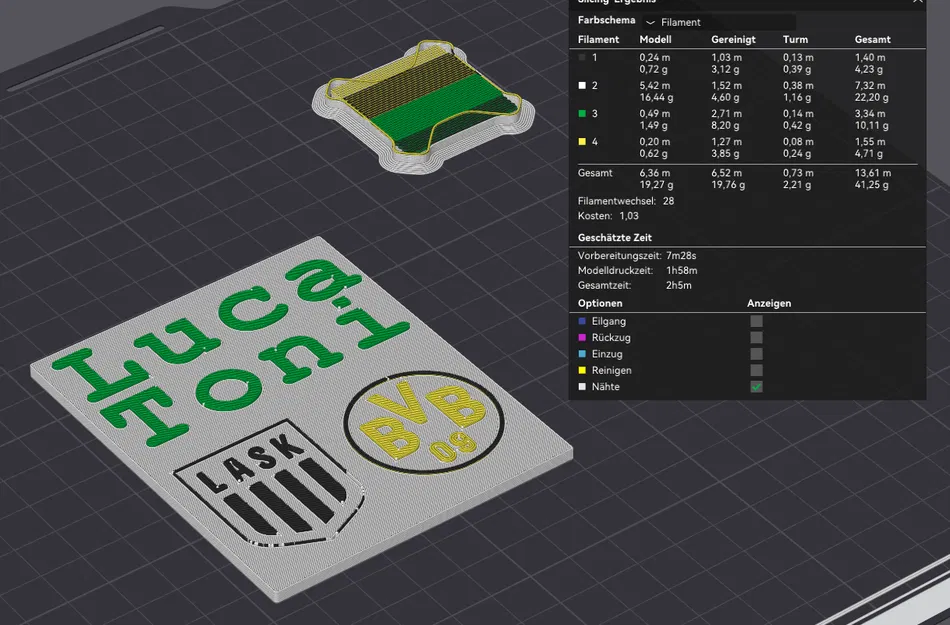Viewport: 950px width, 625px height.
Task: Open the Farbschema dropdown showing Filament
Action: pos(719,22)
